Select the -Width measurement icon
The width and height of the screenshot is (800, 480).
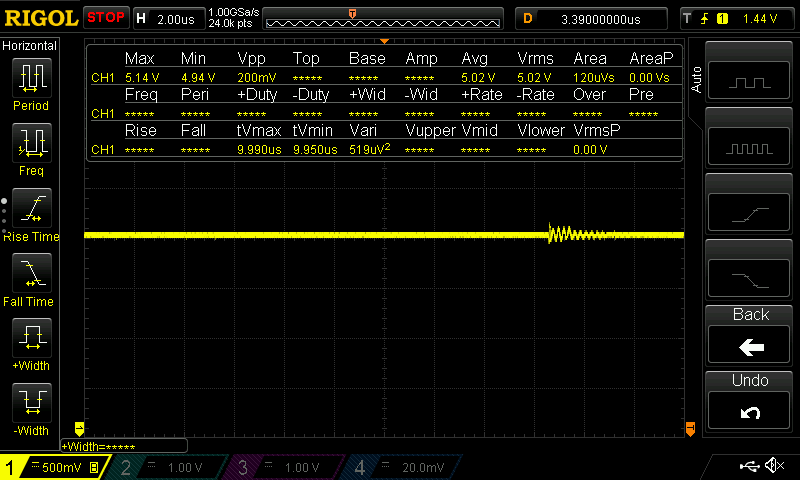[x=32, y=402]
